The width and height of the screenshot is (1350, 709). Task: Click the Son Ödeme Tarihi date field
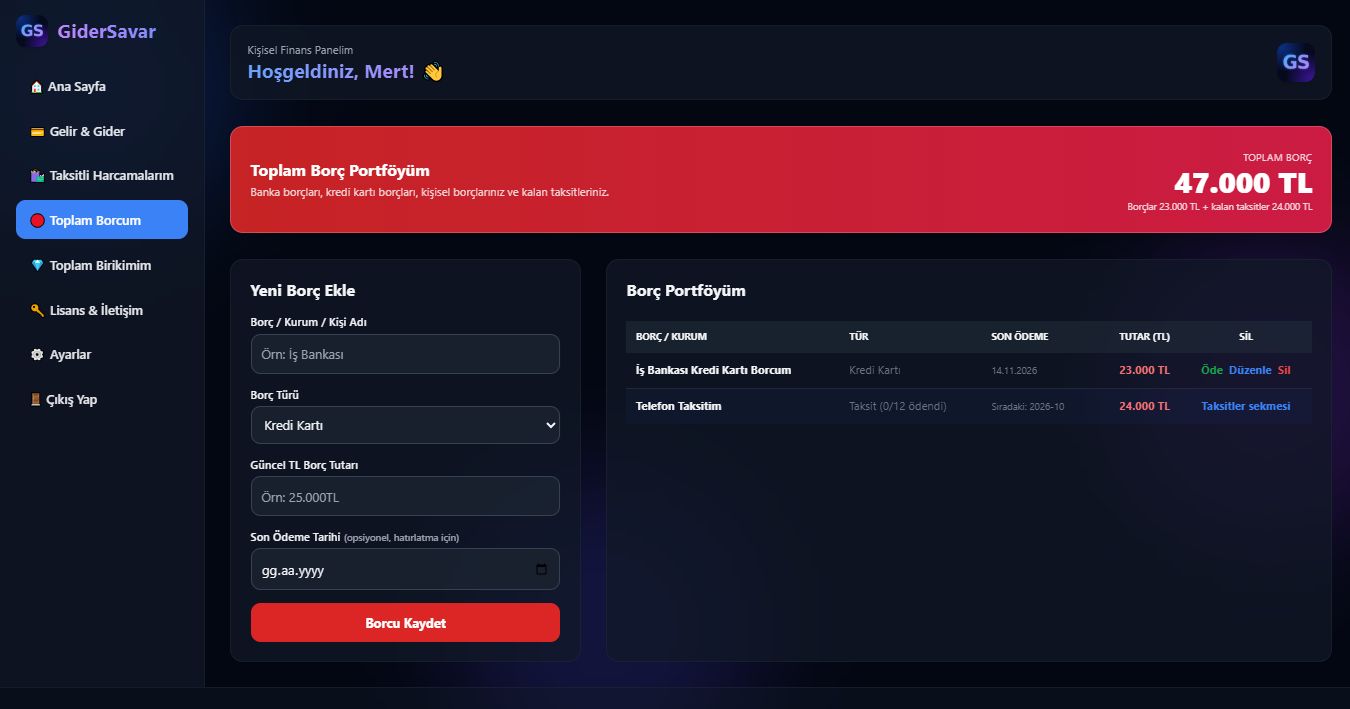(405, 570)
